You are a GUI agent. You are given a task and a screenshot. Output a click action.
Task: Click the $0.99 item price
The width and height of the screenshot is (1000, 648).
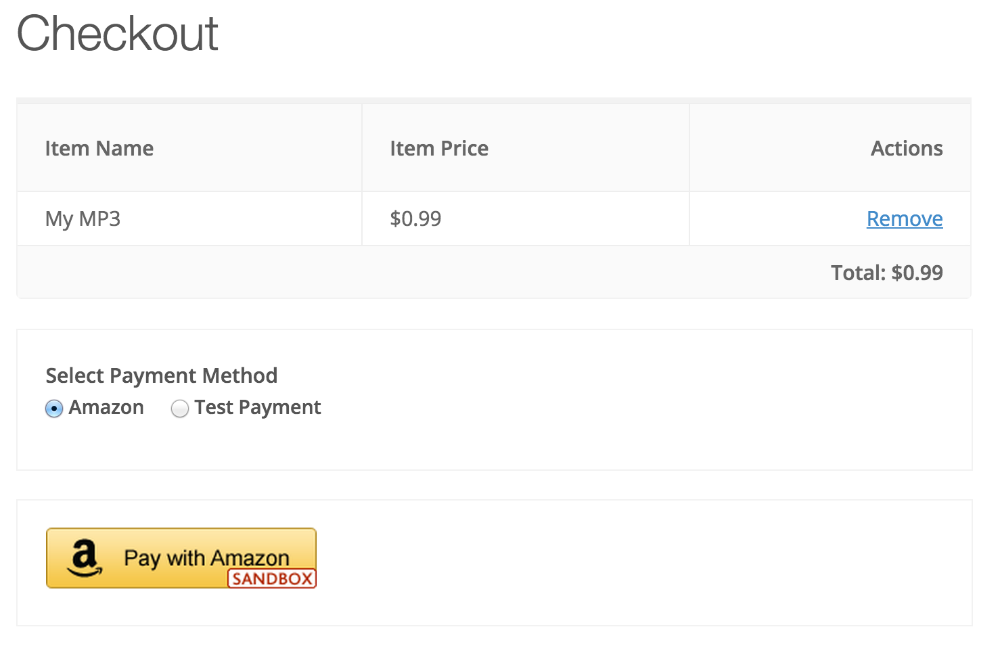click(x=415, y=218)
